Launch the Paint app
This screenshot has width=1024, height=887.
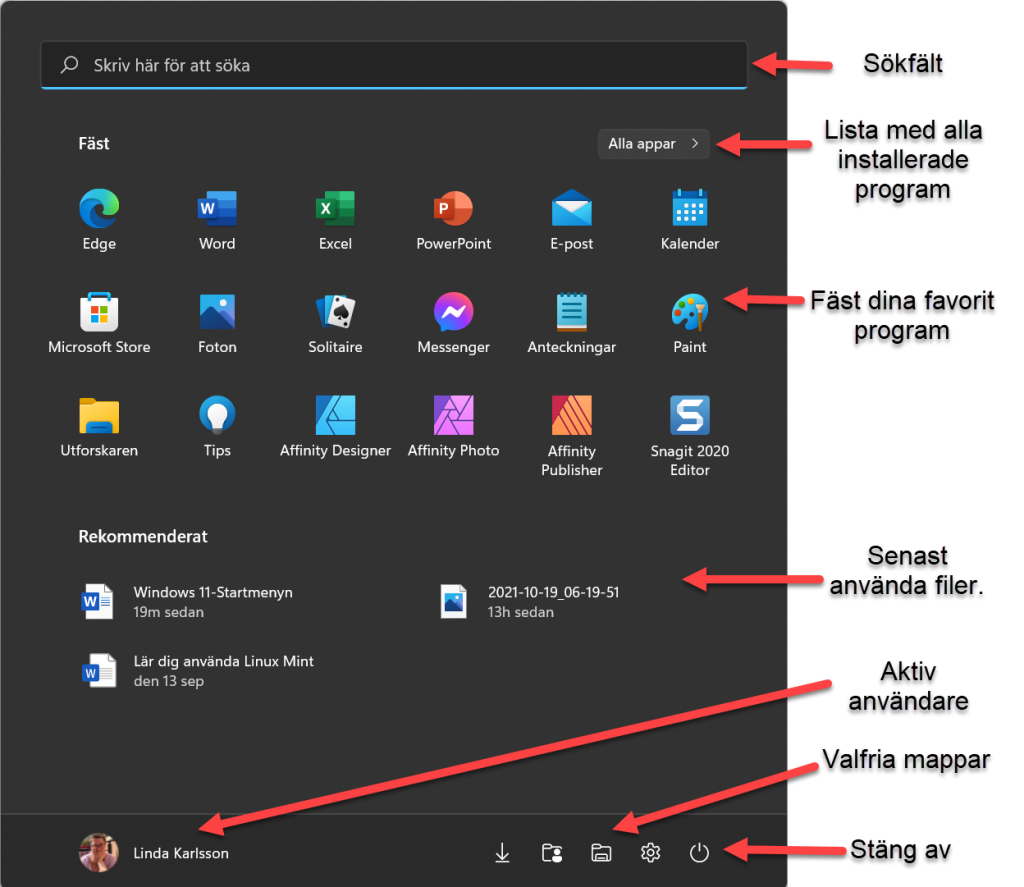tap(690, 323)
